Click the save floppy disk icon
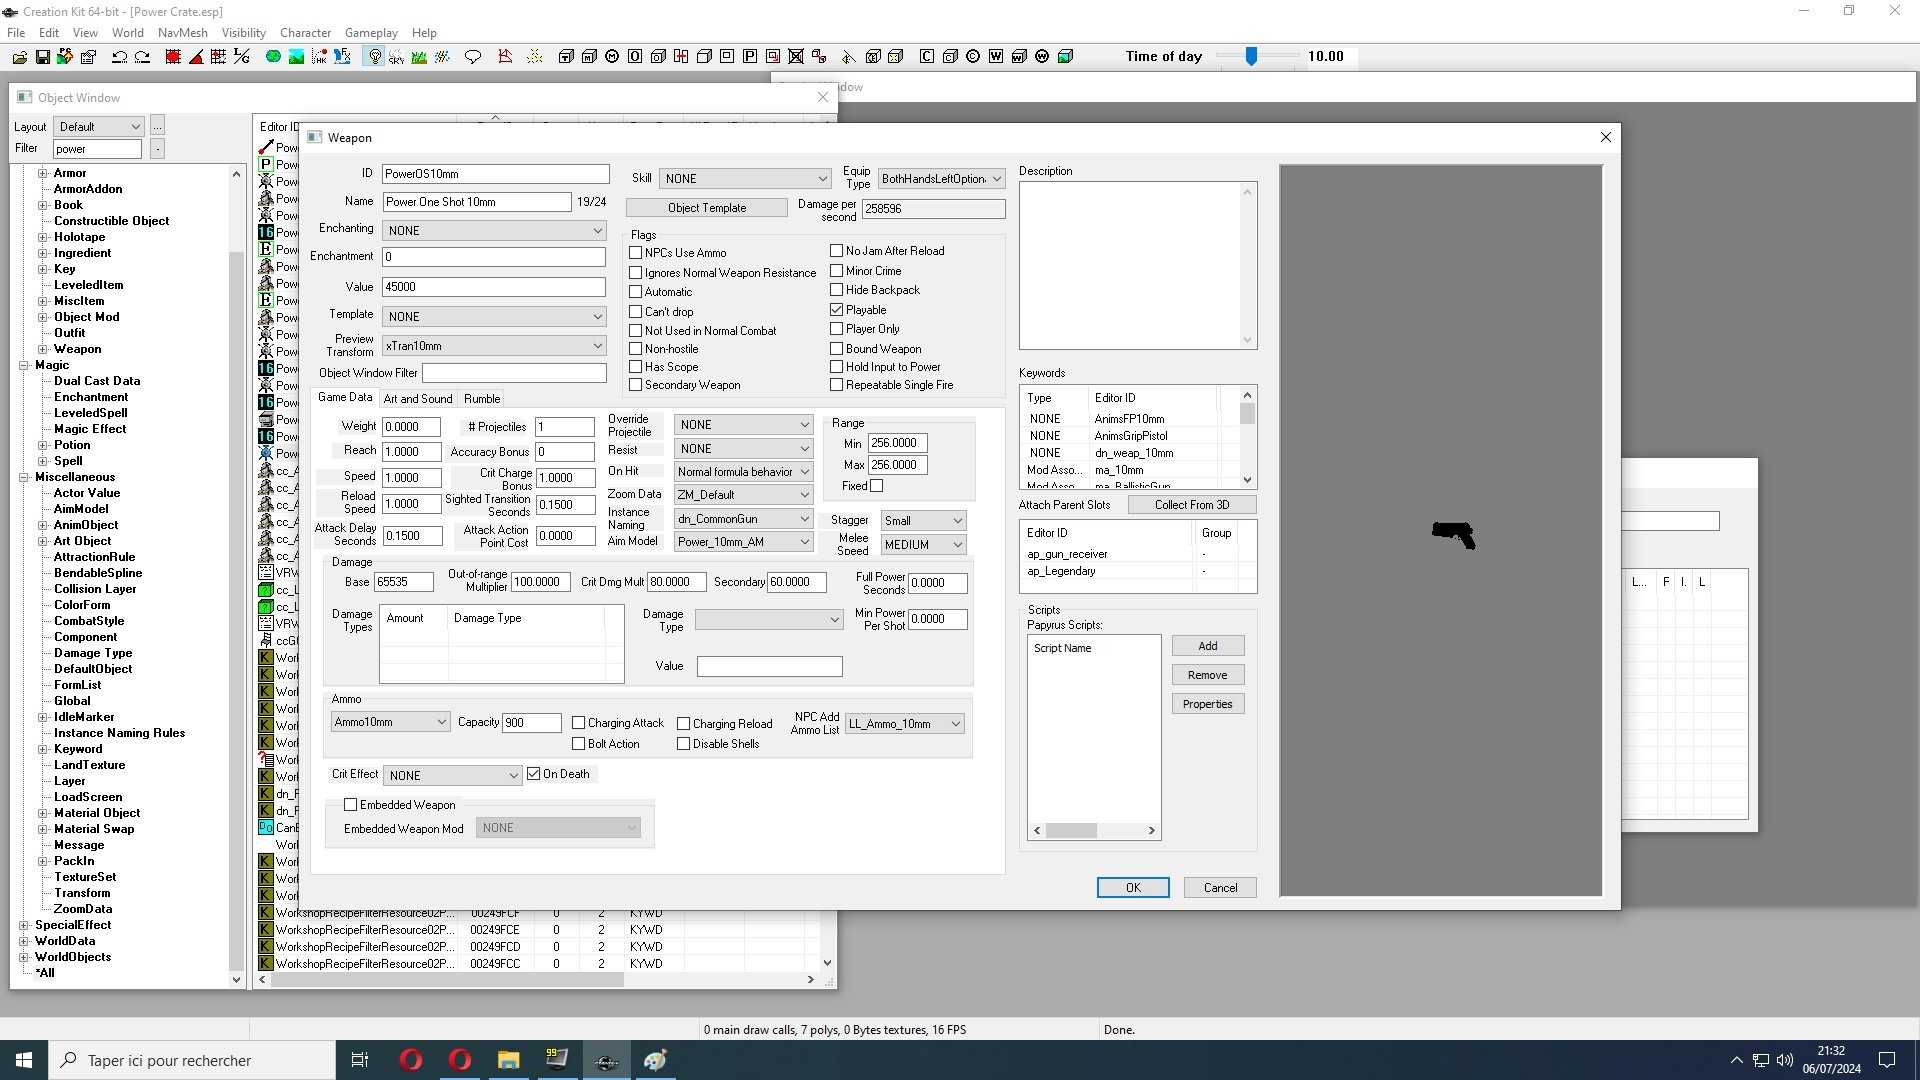 tap(42, 57)
